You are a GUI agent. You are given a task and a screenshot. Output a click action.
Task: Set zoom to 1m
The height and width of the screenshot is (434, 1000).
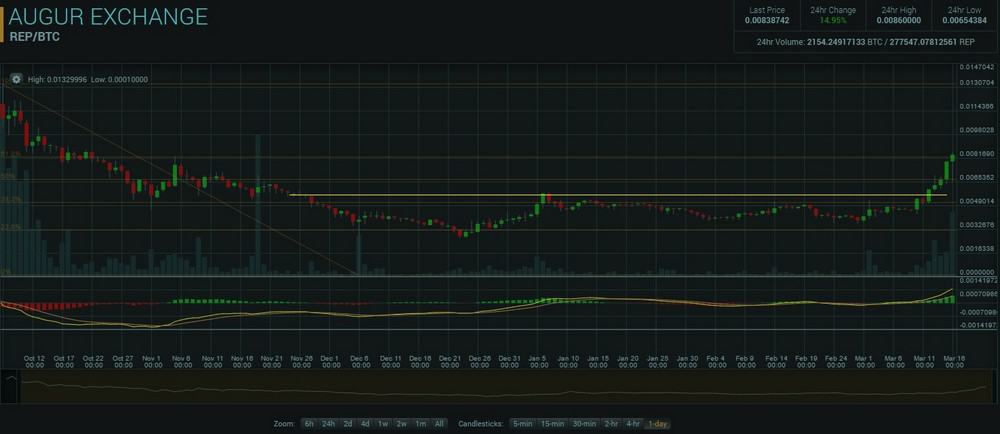420,423
